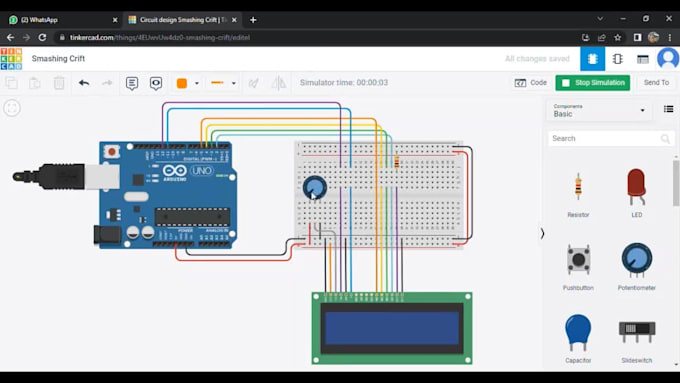680x383 pixels.
Task: Open the Code editor button
Action: [530, 82]
